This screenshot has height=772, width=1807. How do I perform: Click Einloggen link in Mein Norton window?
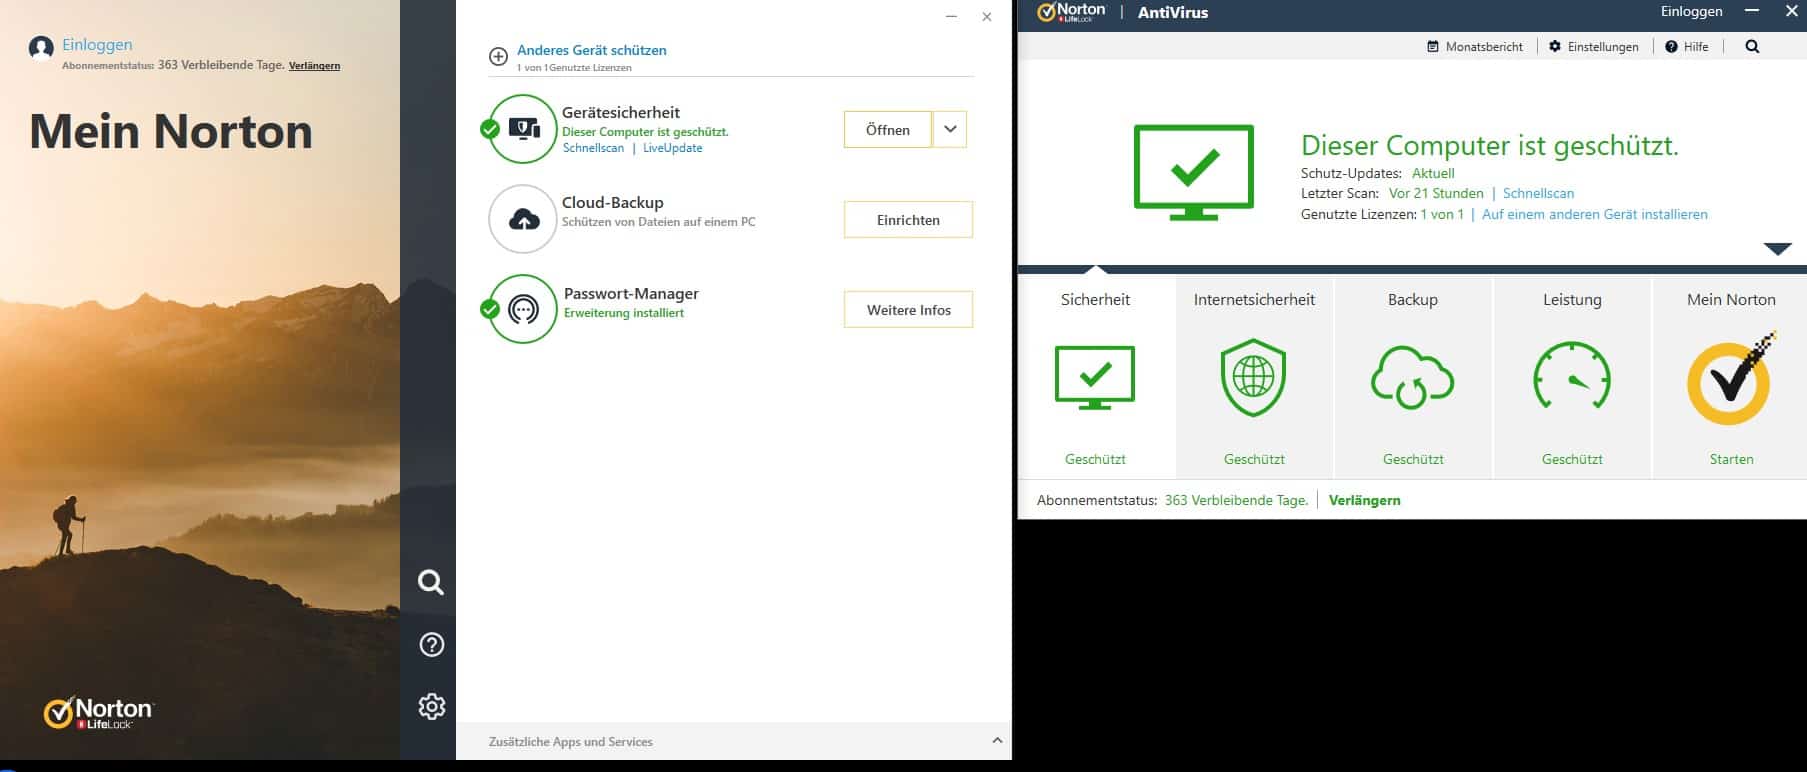97,44
